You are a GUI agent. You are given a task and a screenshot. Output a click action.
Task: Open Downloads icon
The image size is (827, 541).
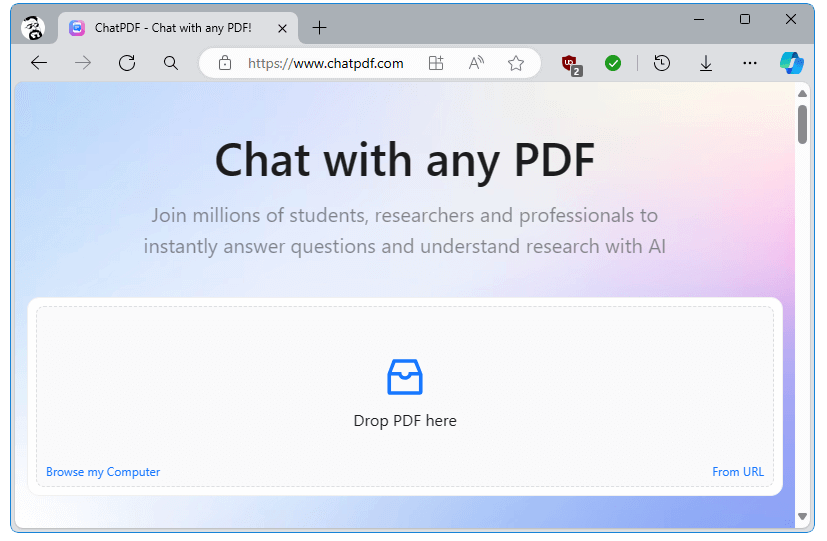click(706, 64)
